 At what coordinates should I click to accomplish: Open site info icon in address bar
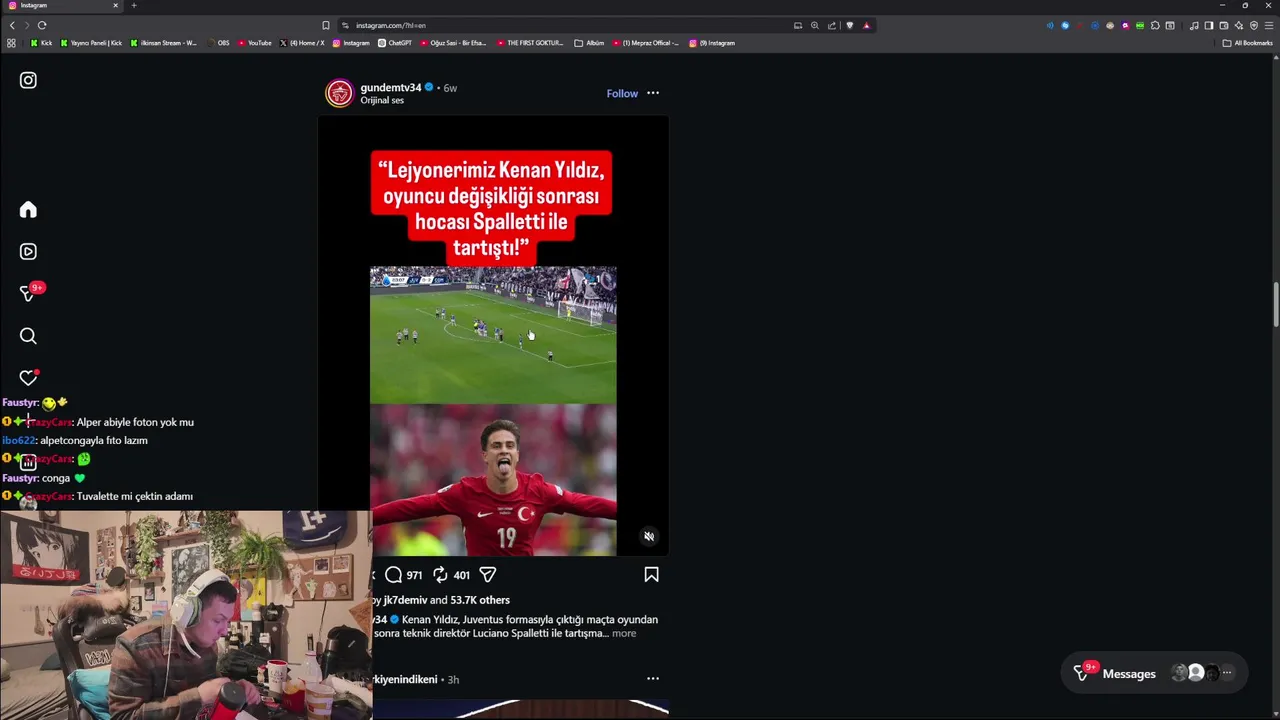click(345, 25)
